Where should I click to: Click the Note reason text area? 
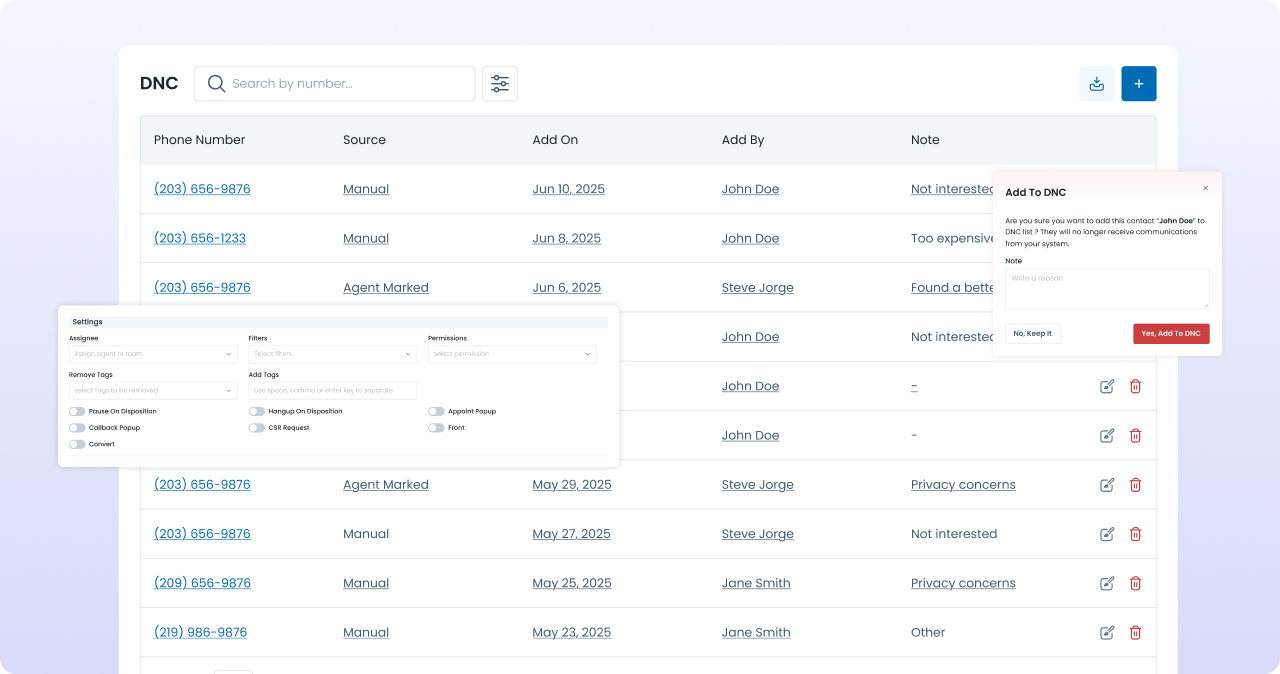click(x=1106, y=288)
